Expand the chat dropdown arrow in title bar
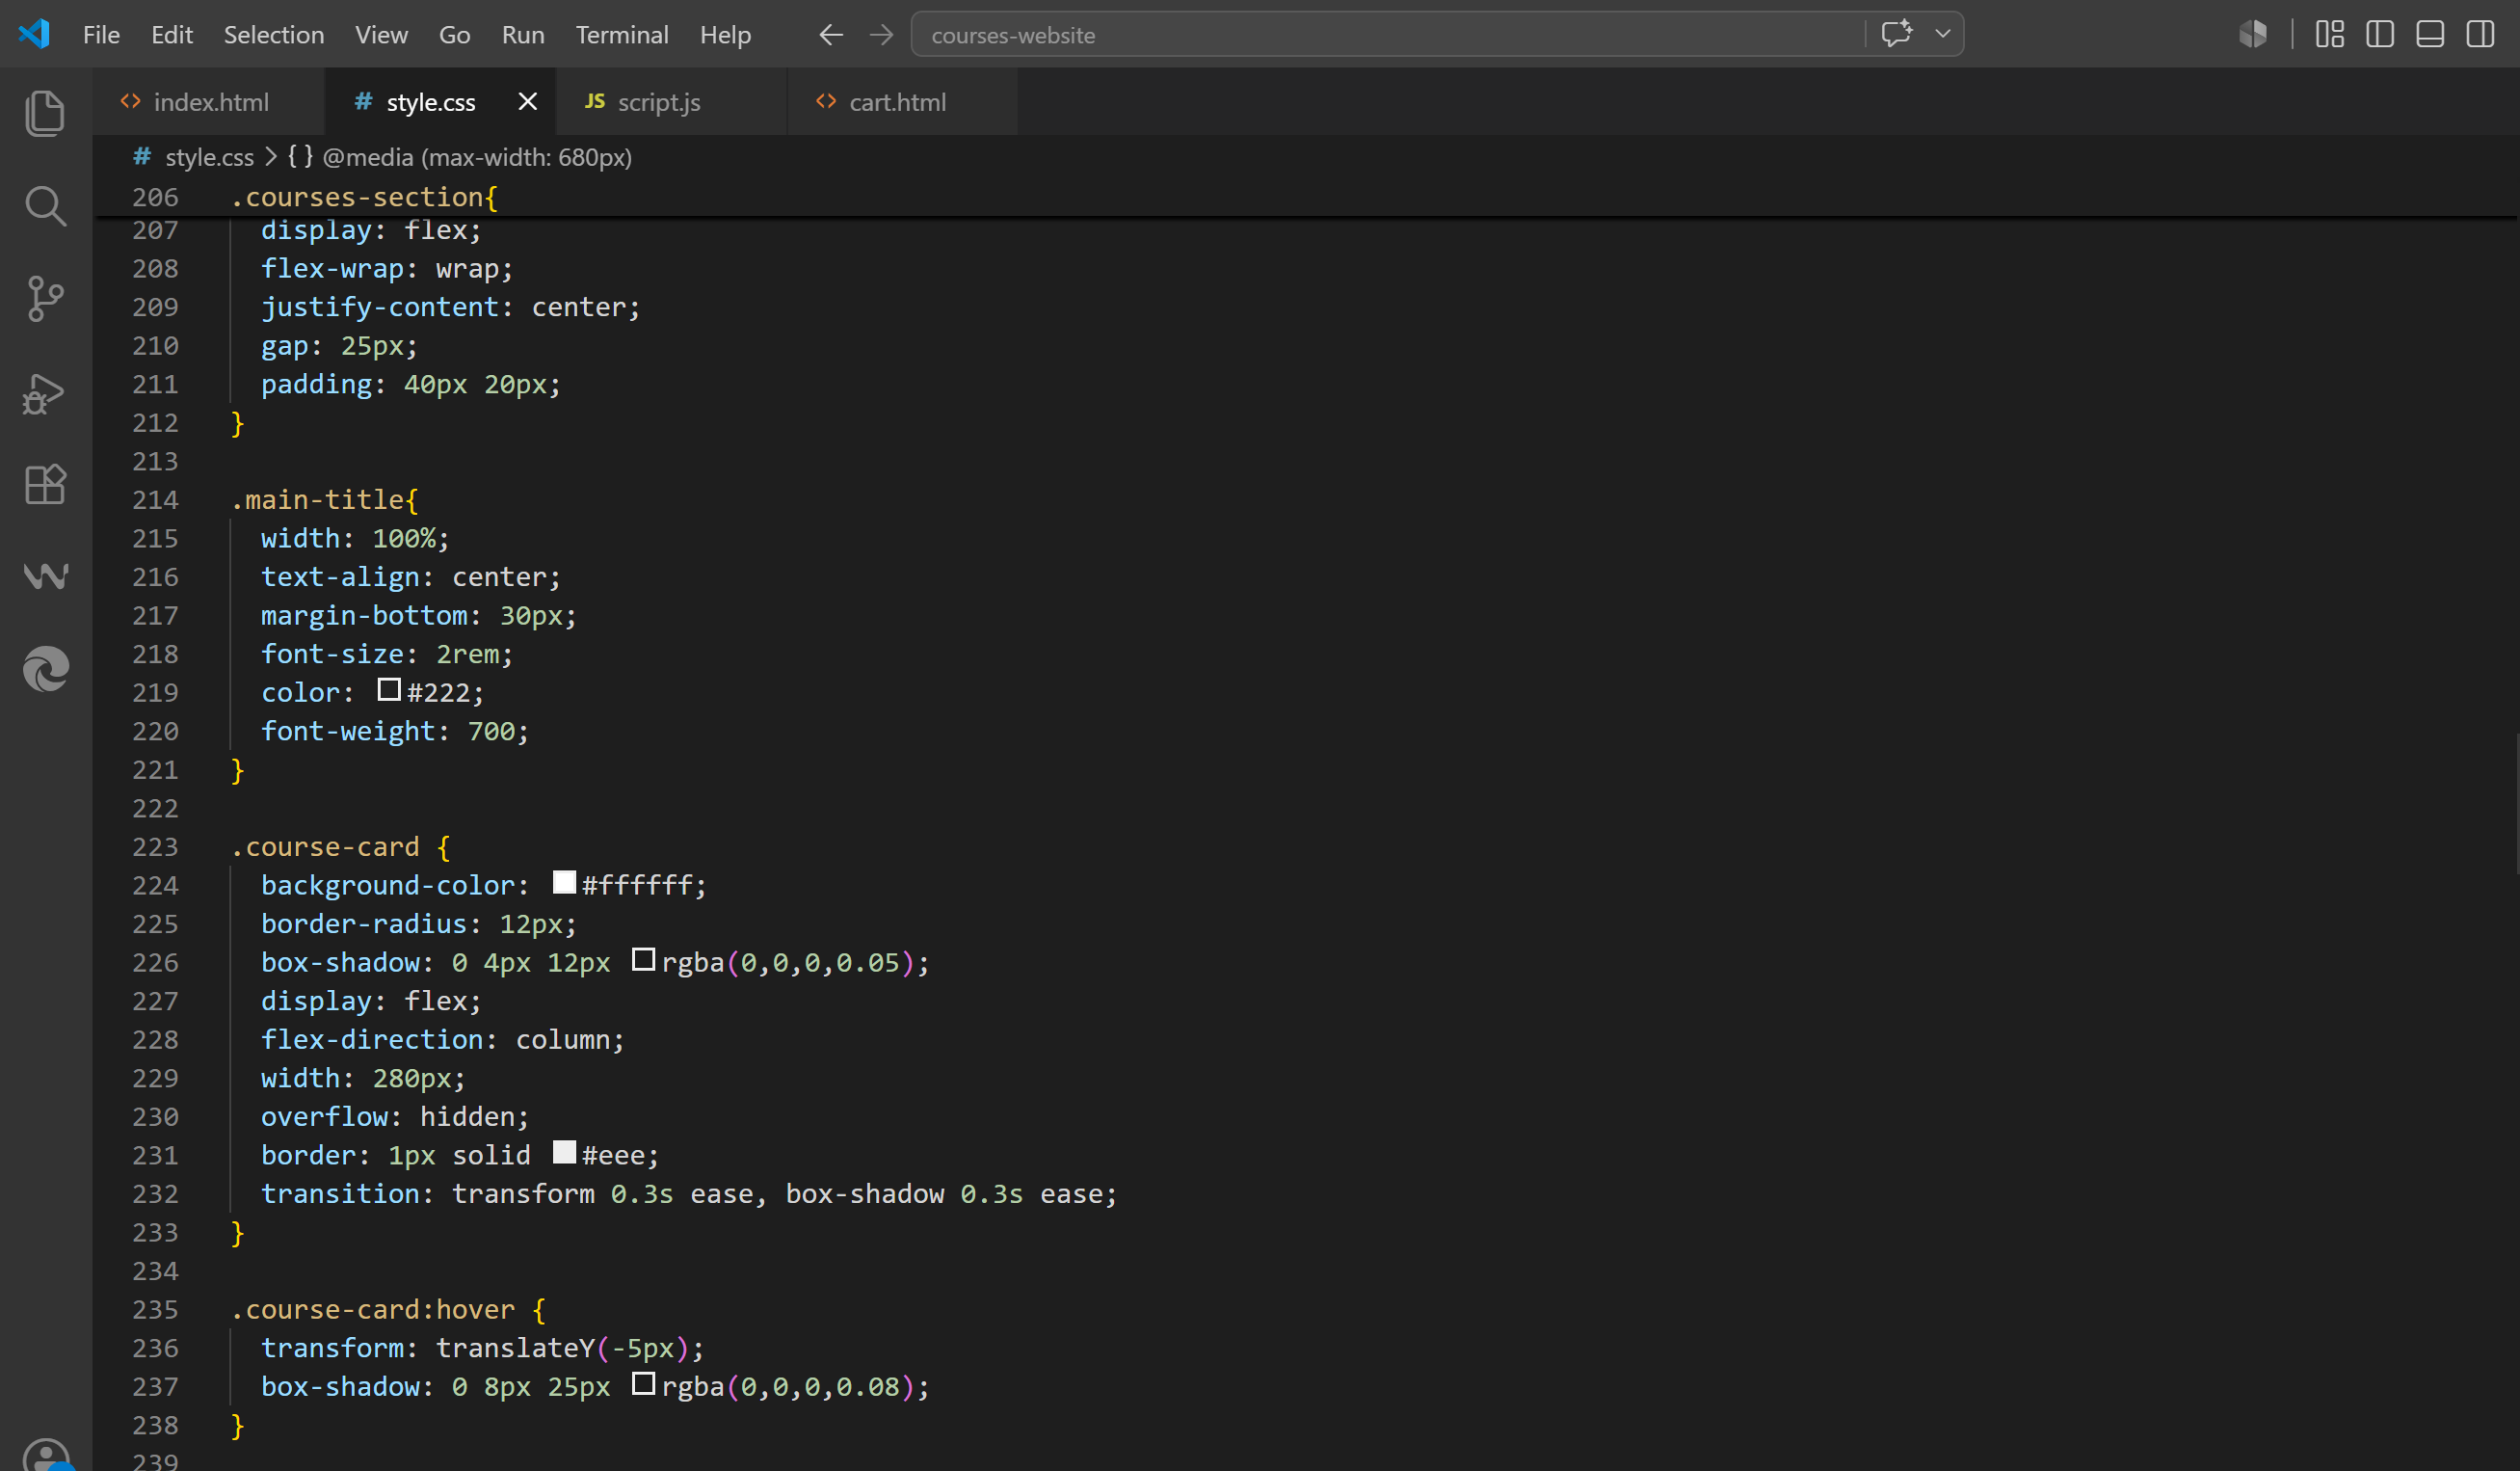The image size is (2520, 1471). pos(1942,34)
